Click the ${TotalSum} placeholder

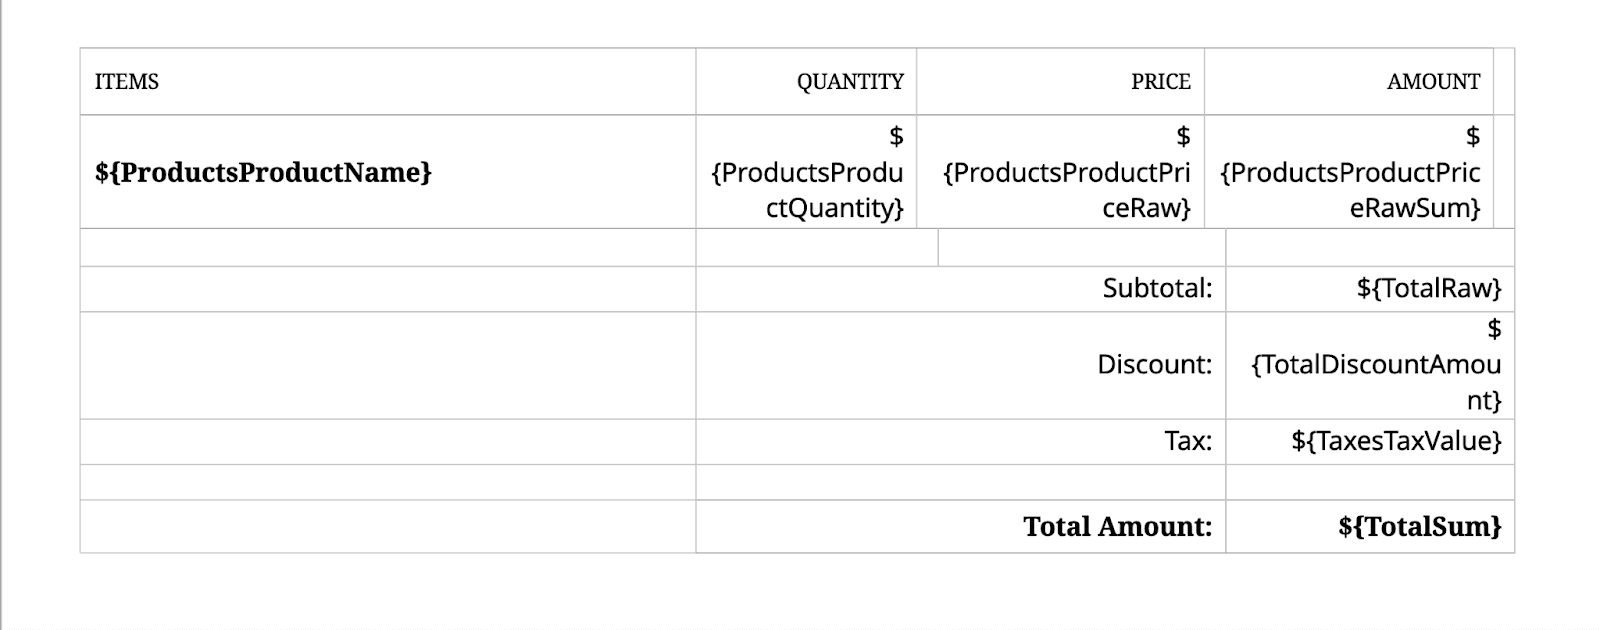pos(1419,527)
